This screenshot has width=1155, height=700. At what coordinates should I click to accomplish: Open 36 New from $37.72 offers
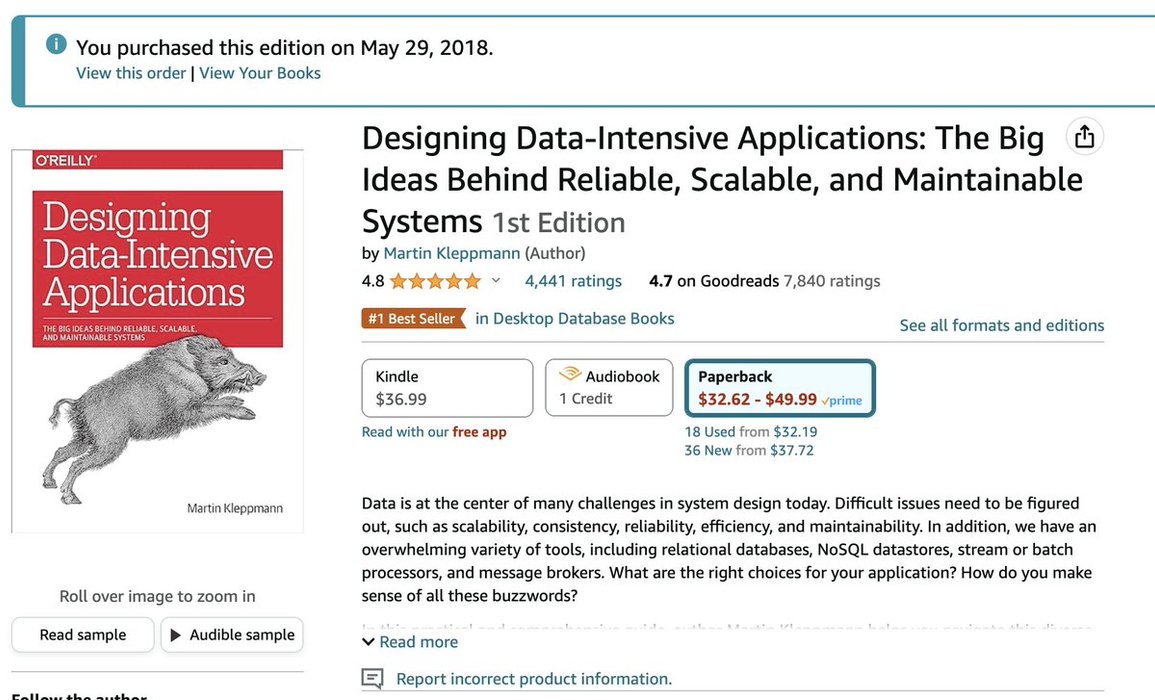tap(749, 450)
